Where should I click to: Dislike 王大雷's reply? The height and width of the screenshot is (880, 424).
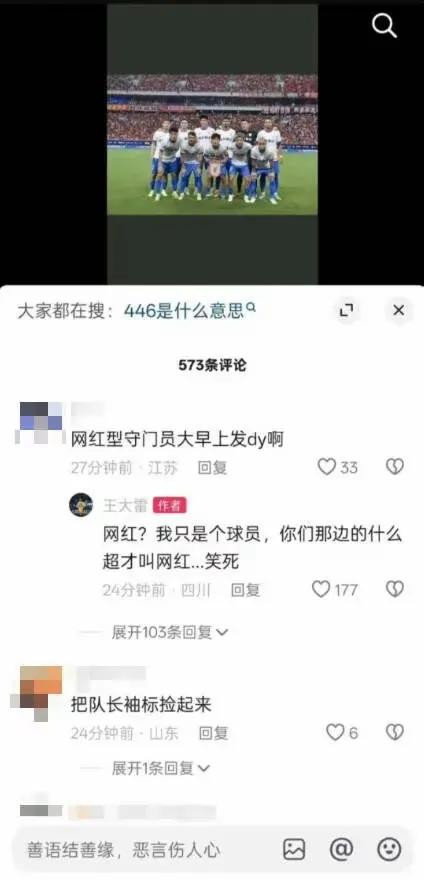pos(395,589)
